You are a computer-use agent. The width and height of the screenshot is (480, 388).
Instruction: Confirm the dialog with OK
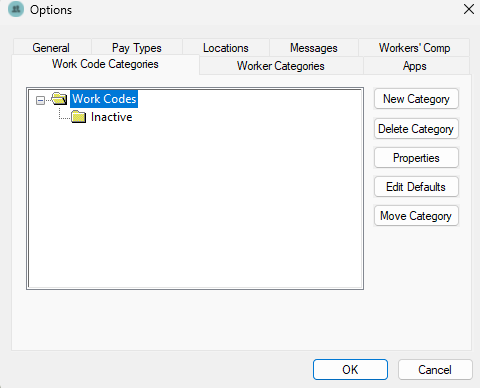(350, 369)
